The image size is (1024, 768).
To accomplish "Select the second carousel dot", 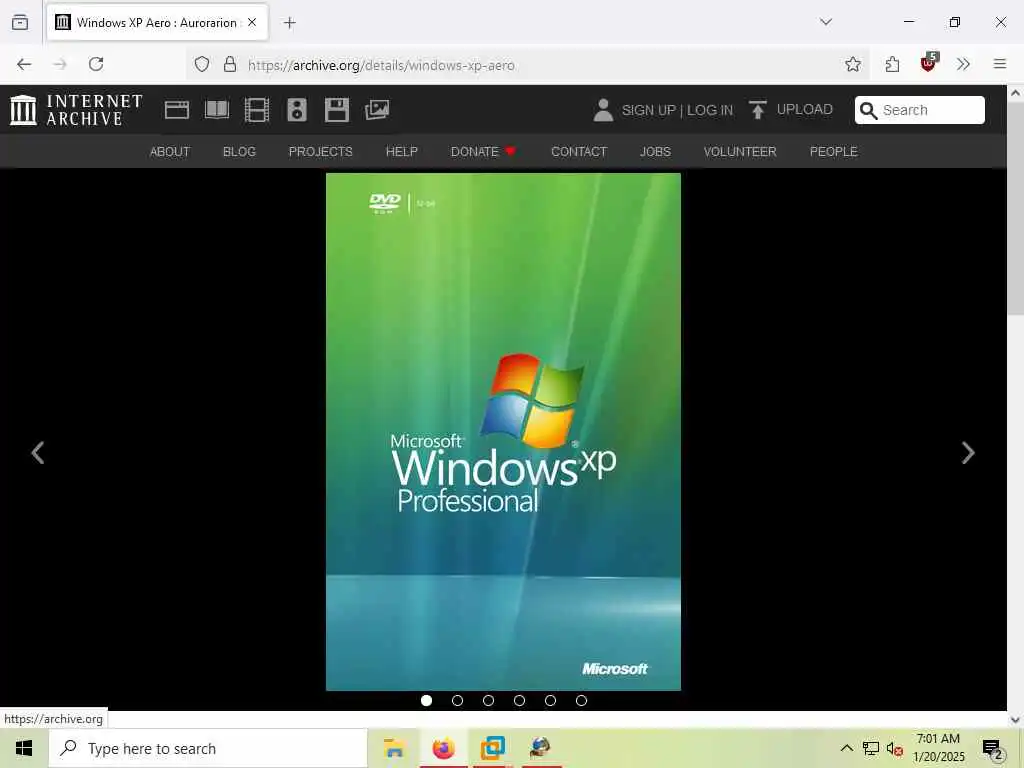I will (457, 701).
